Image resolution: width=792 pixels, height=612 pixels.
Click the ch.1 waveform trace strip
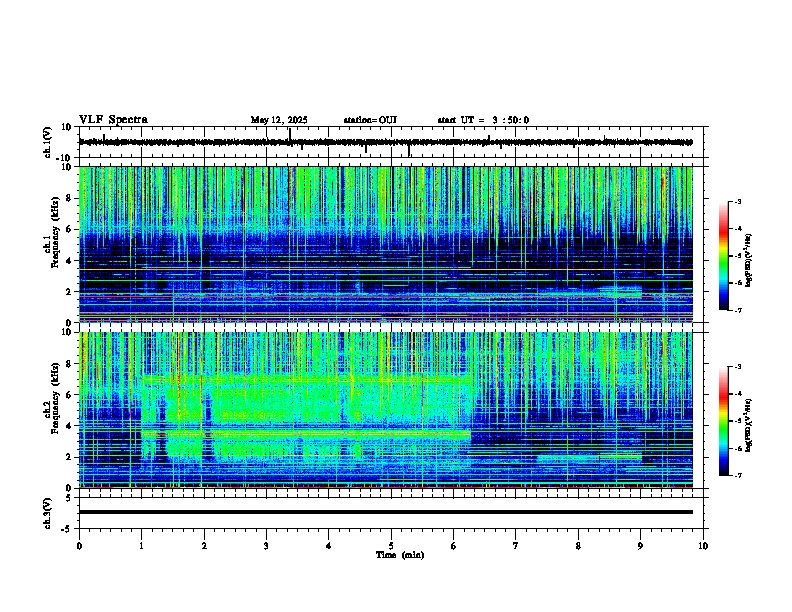tap(386, 142)
